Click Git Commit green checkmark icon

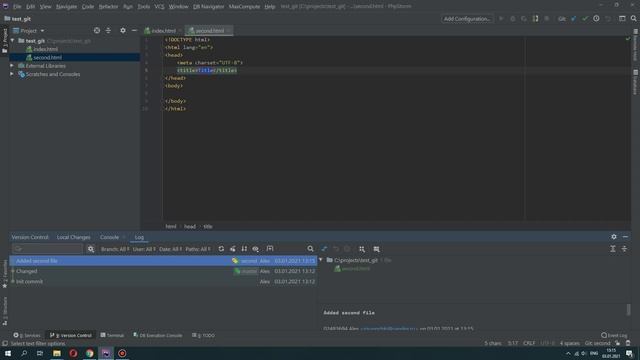pyautogui.click(x=585, y=19)
